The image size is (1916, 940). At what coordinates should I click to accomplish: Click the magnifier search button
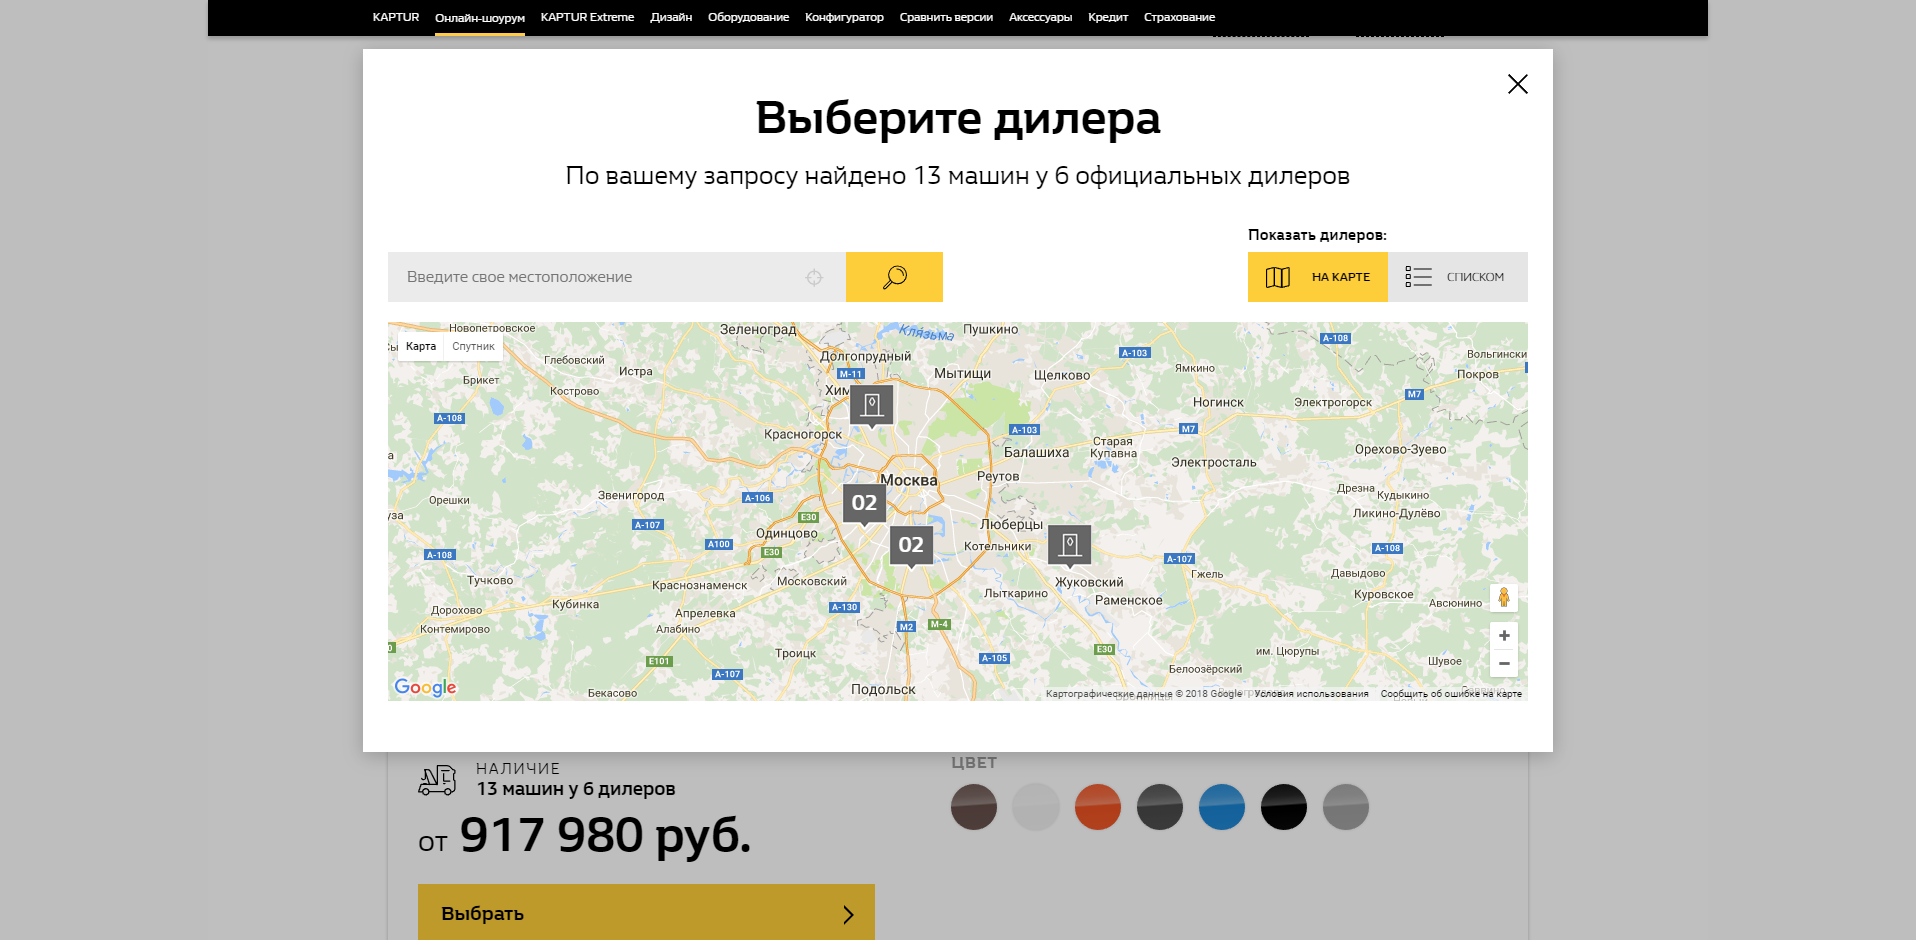click(894, 277)
